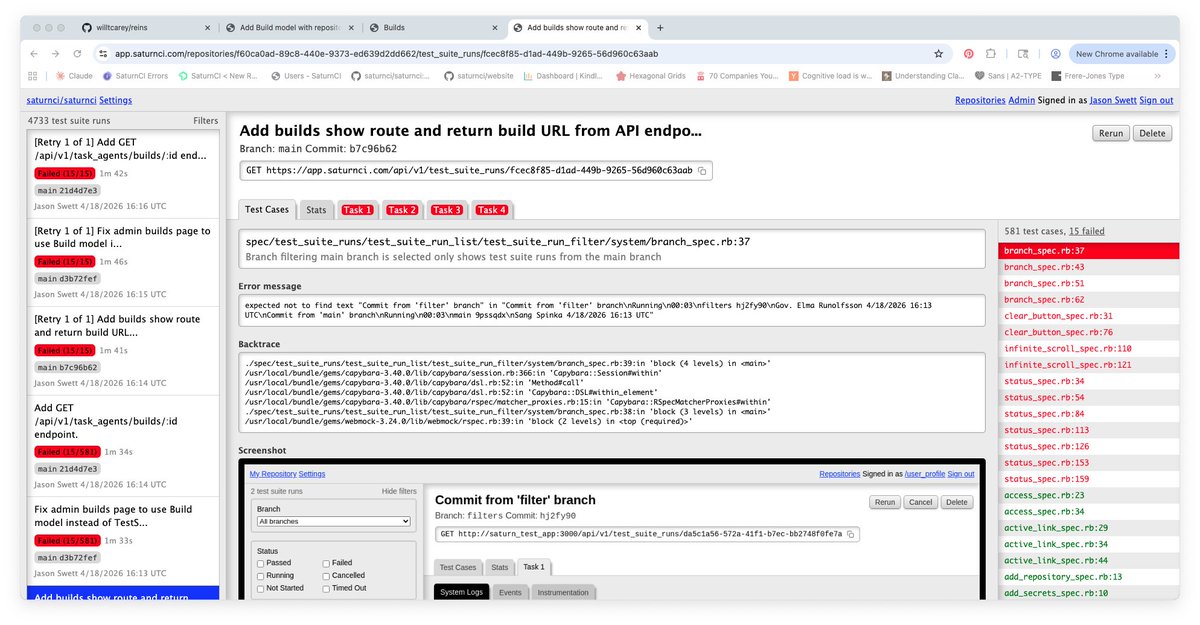The image size is (1200, 625).
Task: Go back with the browser back arrow
Action: point(35,54)
